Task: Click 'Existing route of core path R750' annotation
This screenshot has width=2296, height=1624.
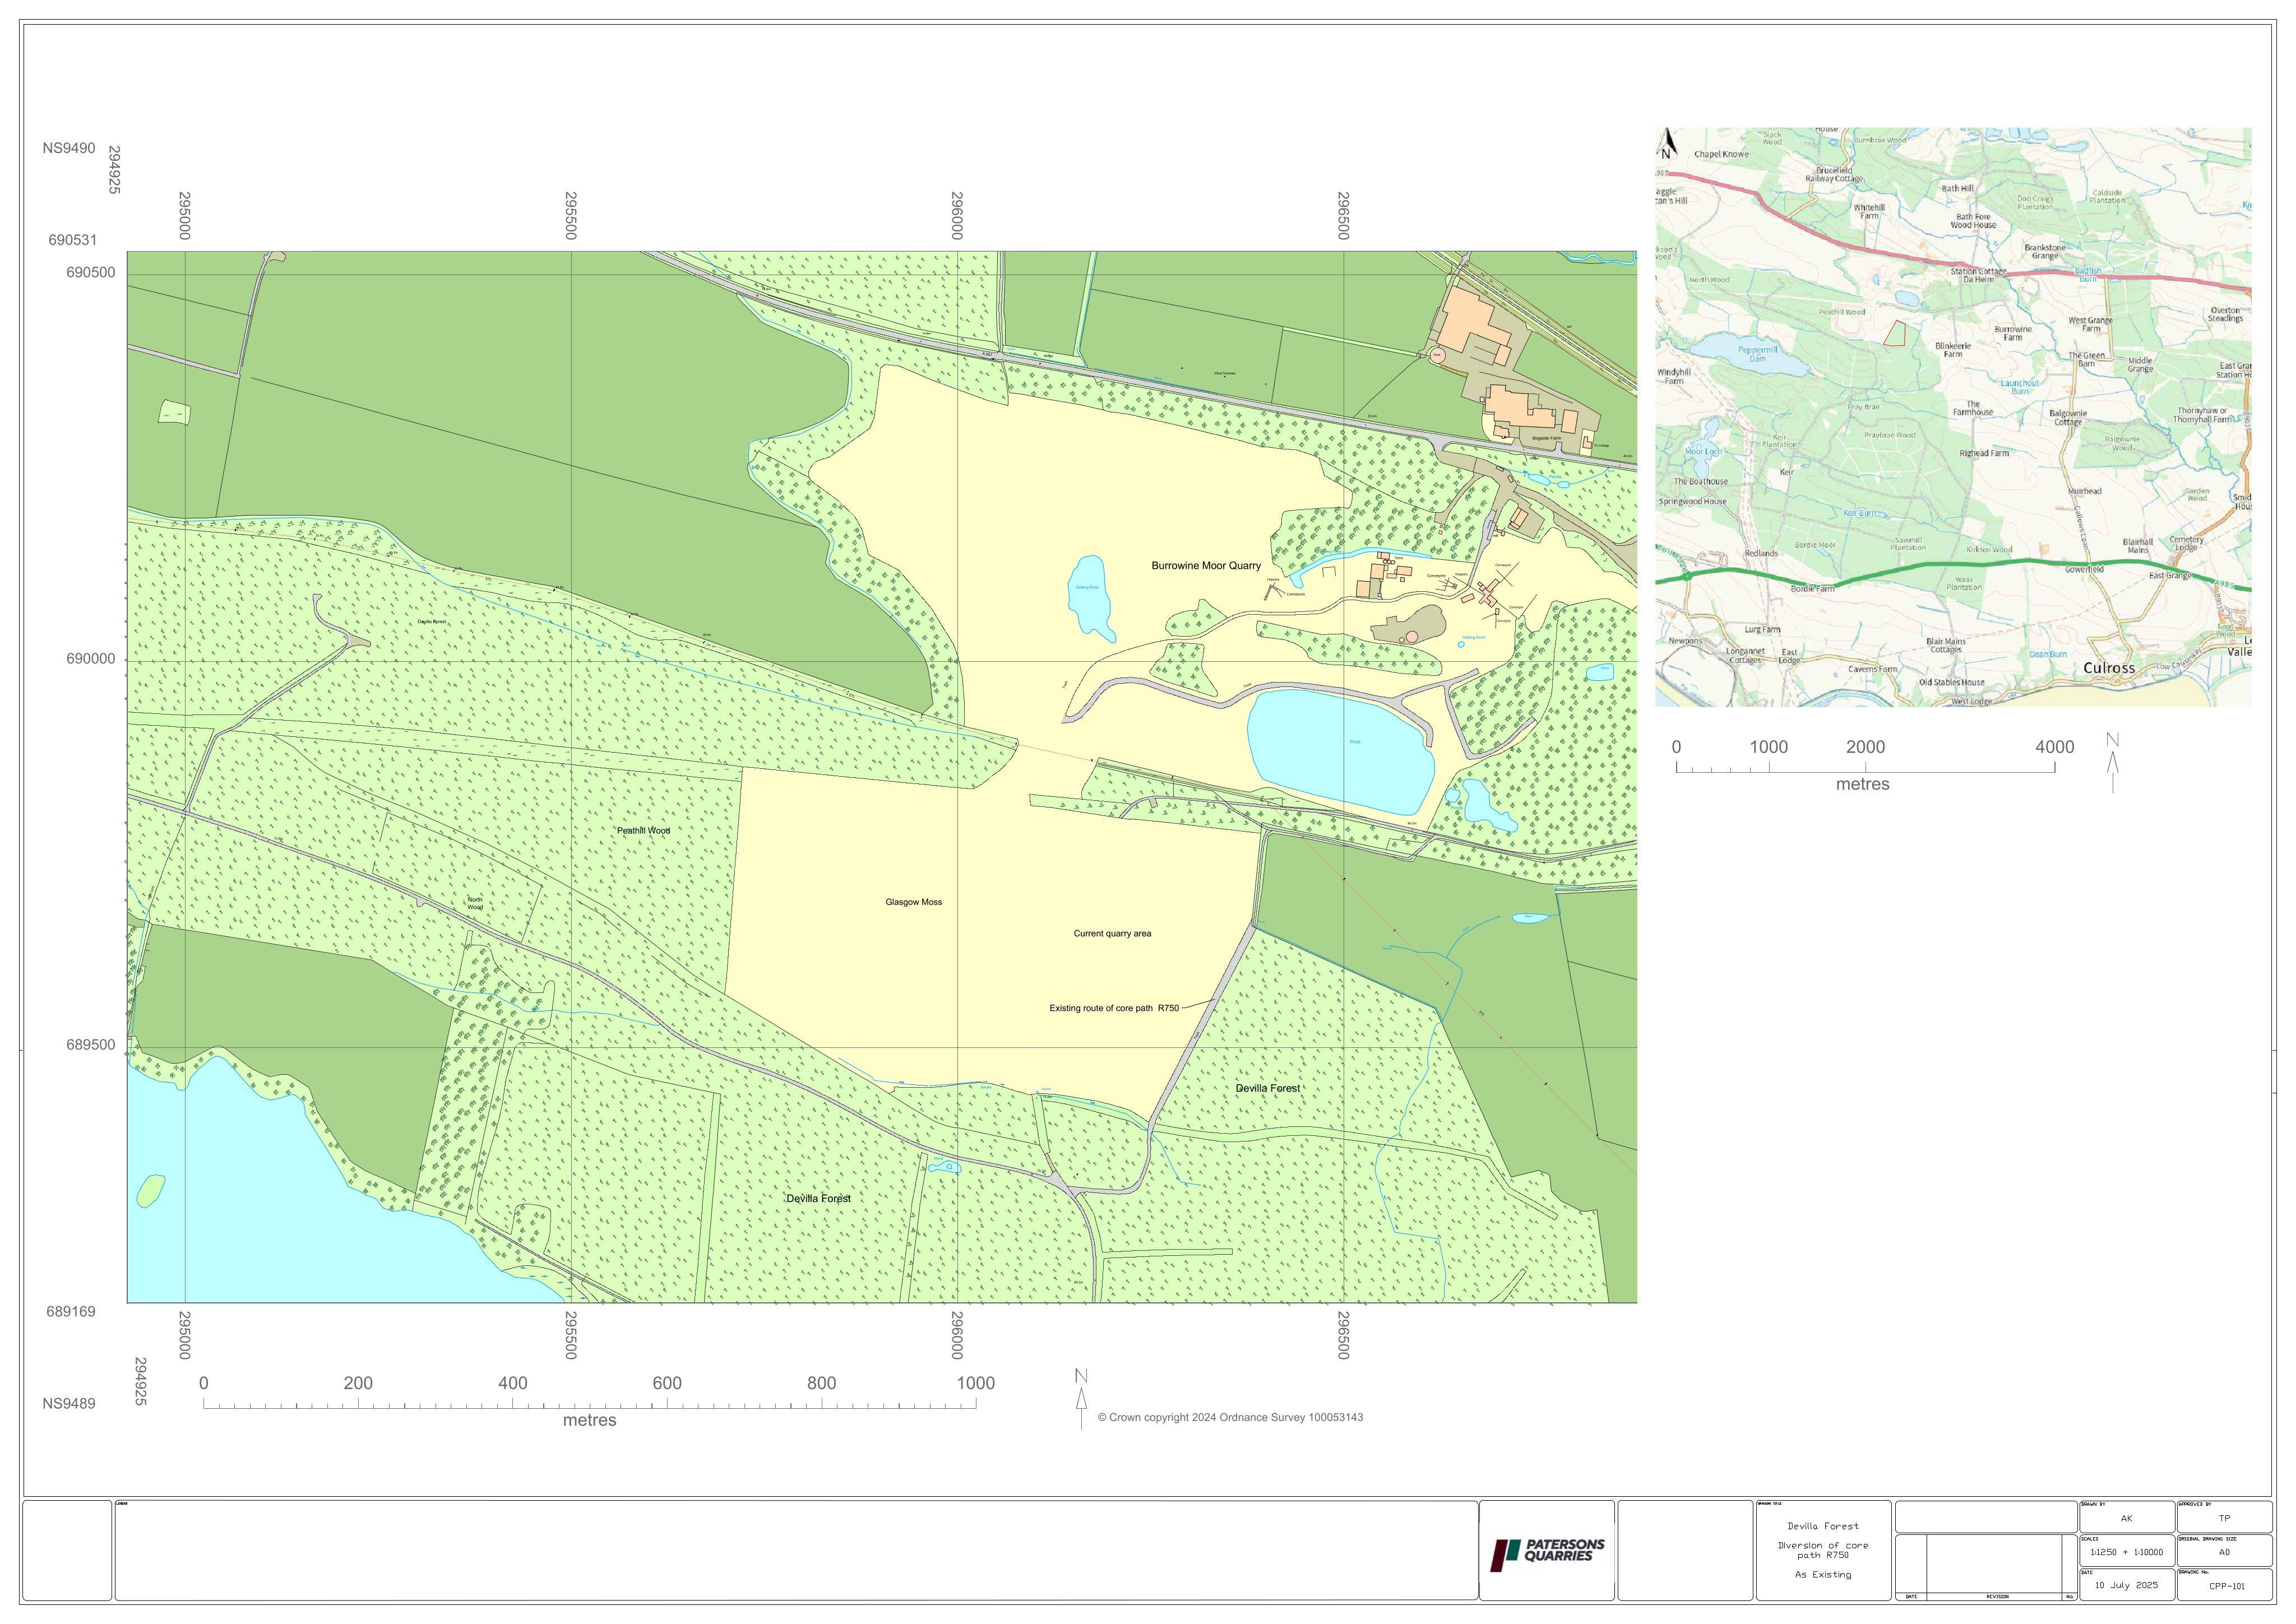Action: 1114,1008
